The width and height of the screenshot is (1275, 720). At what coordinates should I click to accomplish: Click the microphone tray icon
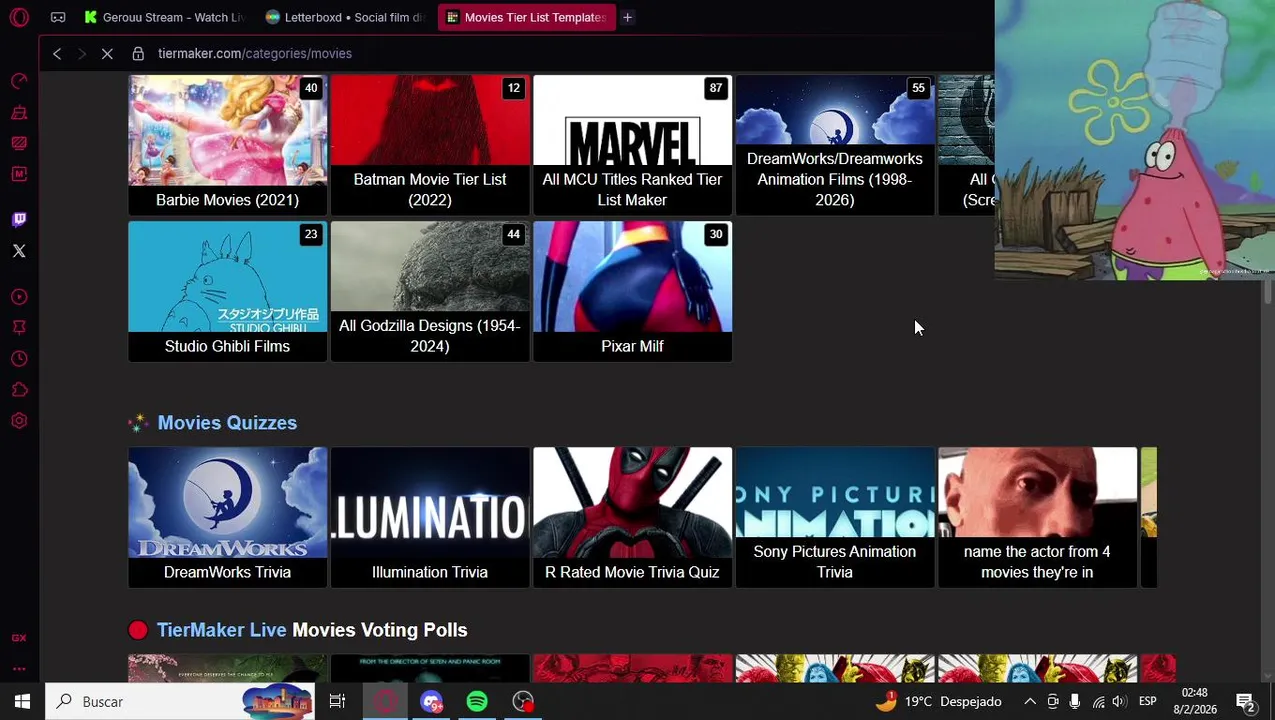pyautogui.click(x=1075, y=702)
